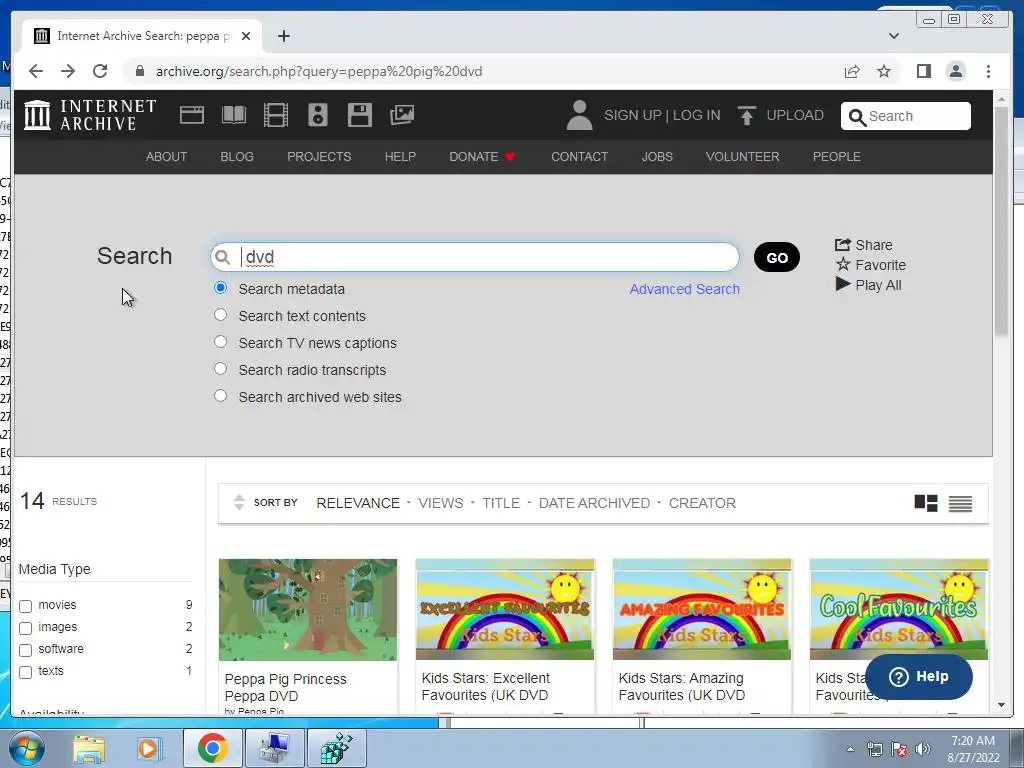
Task: Open Chrome tab search chevron
Action: 893,36
